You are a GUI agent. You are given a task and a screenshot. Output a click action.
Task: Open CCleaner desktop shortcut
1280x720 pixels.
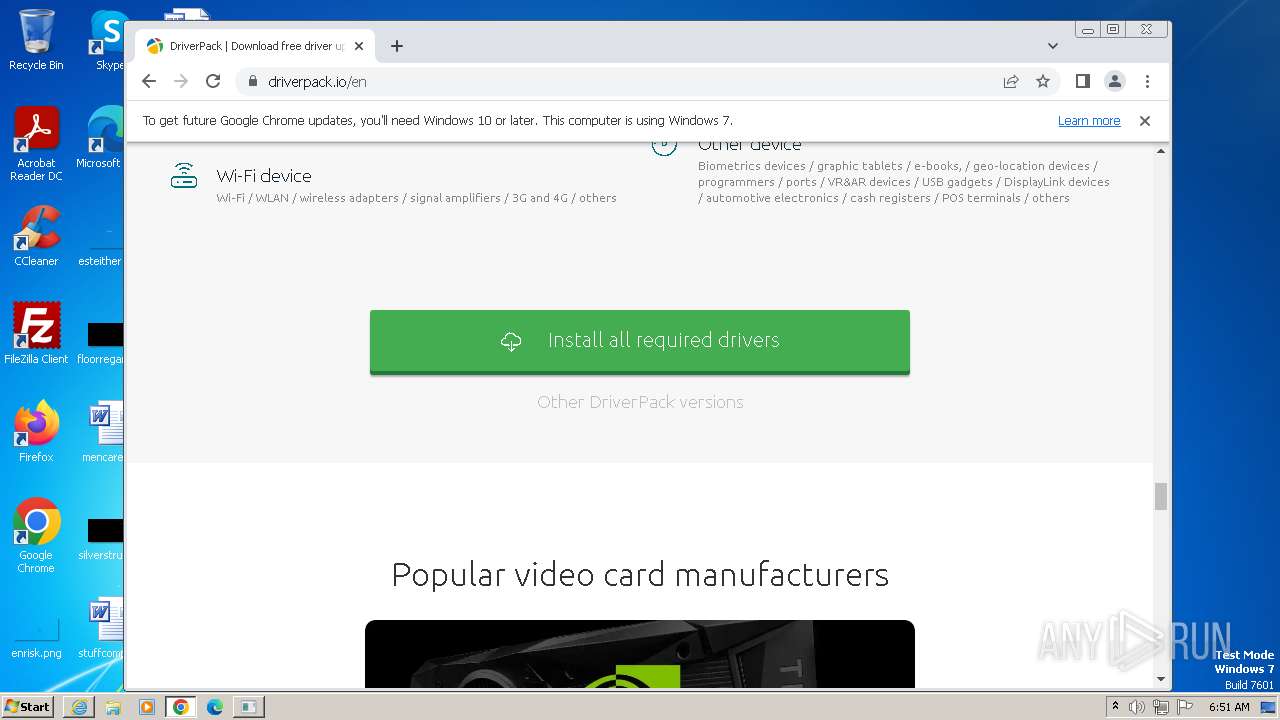click(36, 236)
